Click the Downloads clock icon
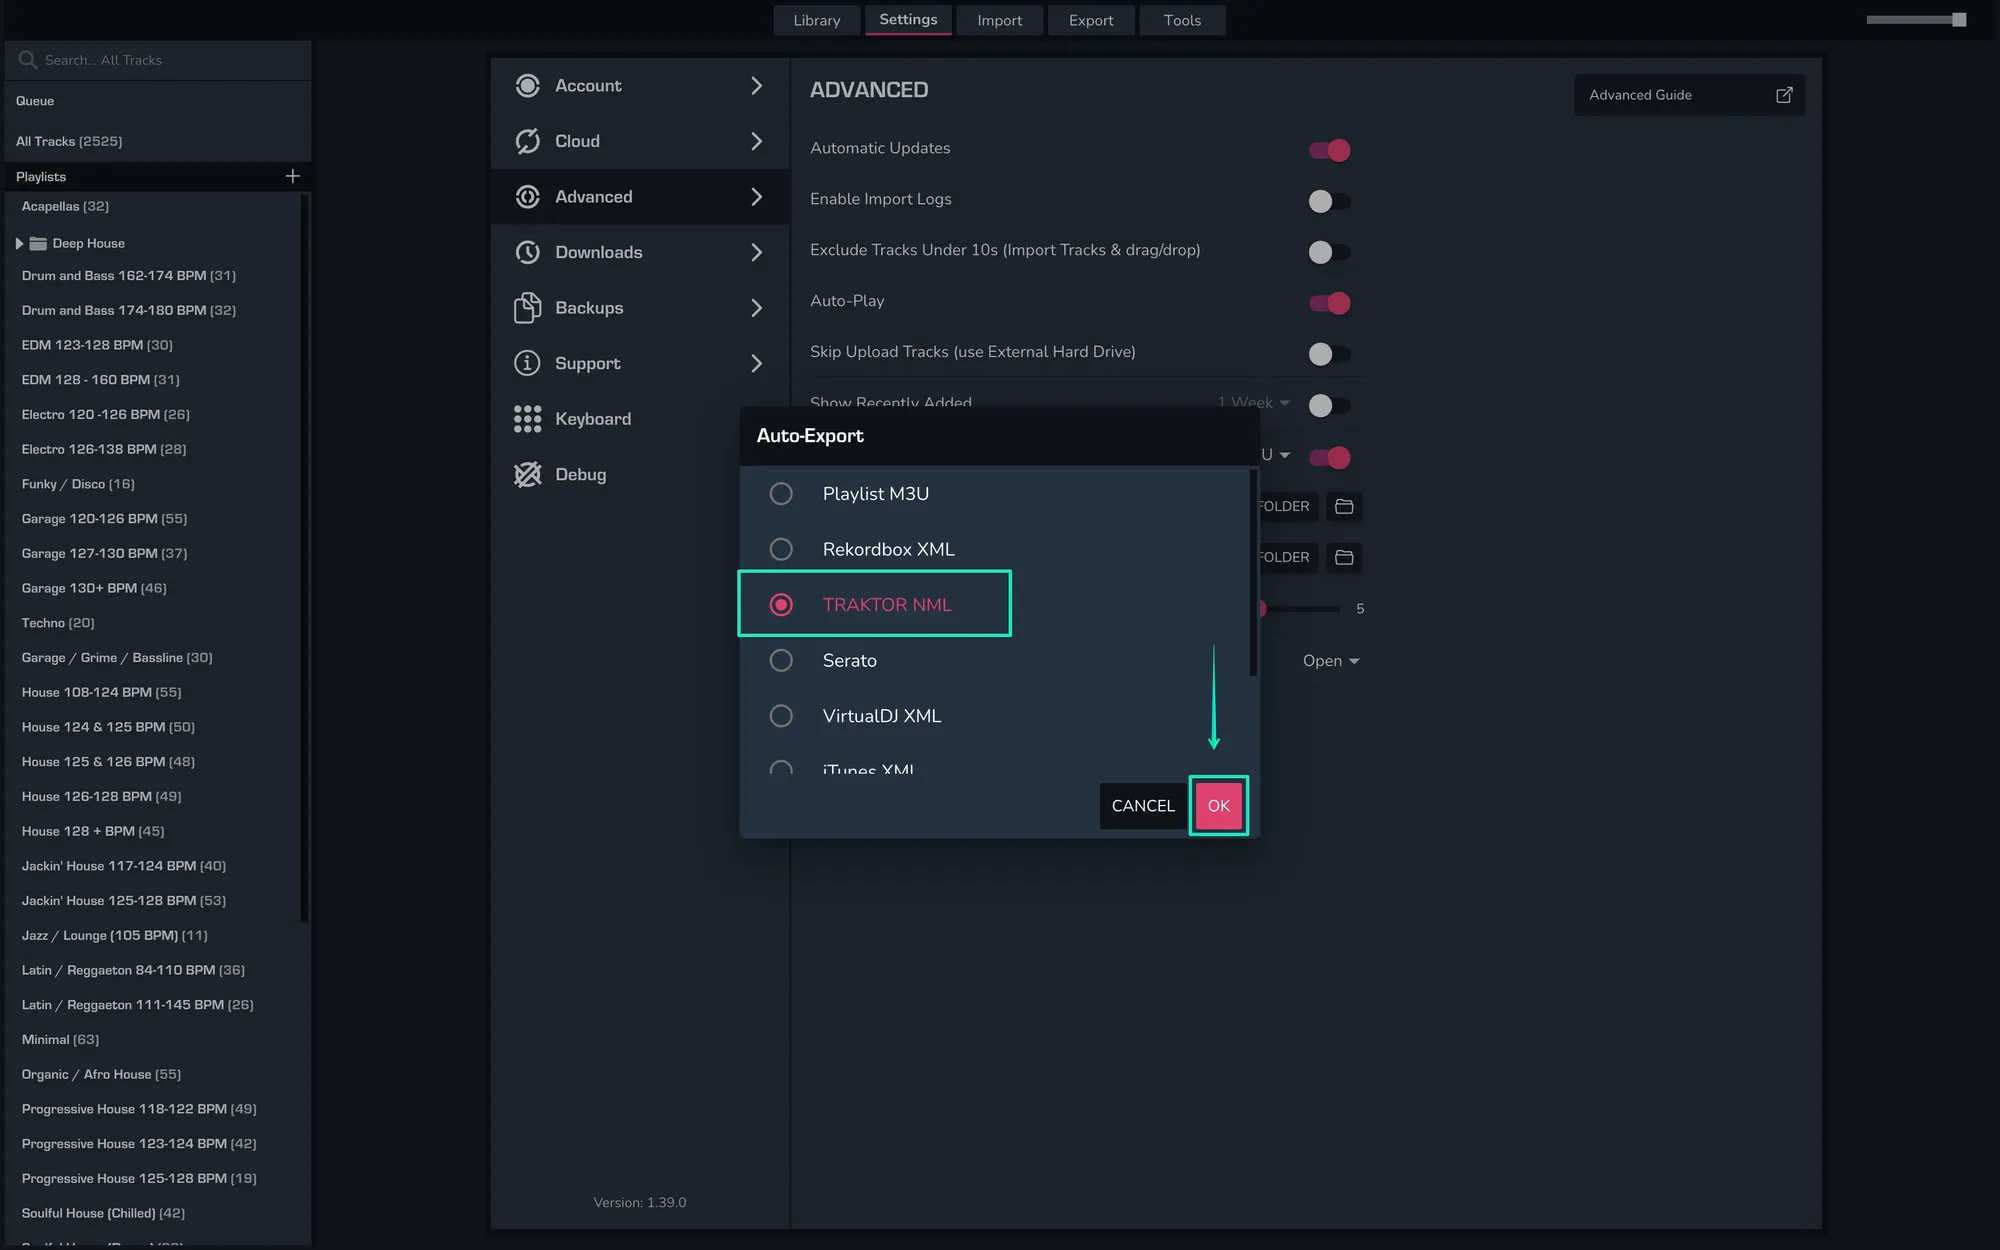The height and width of the screenshot is (1250, 2000). tap(527, 252)
